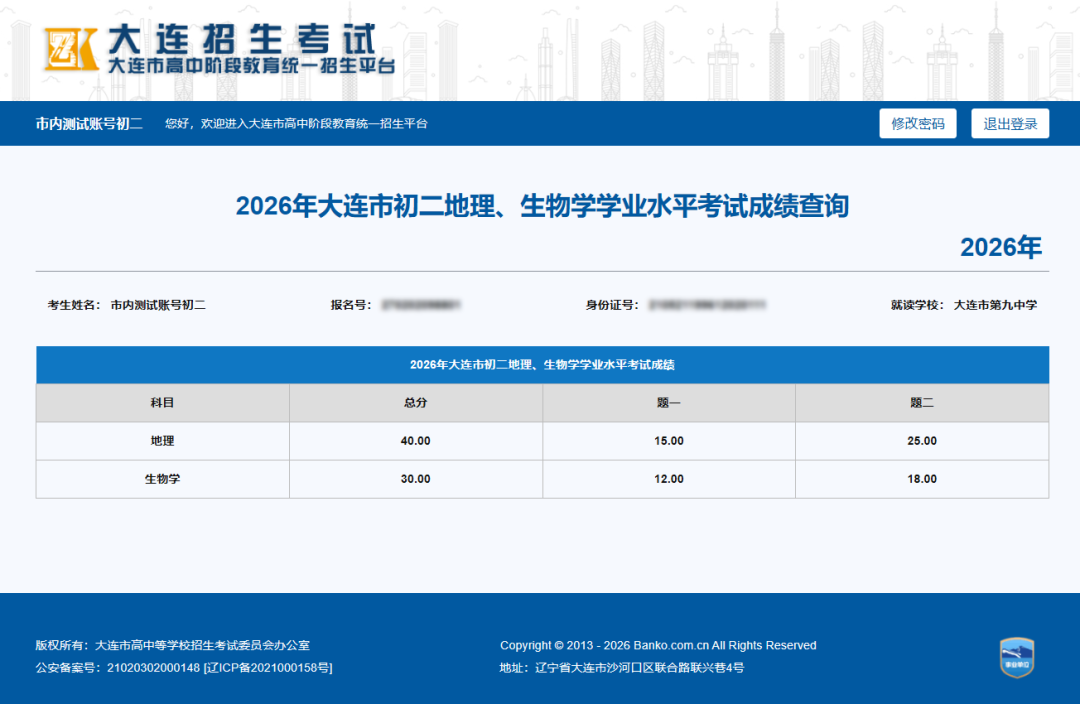Image resolution: width=1080 pixels, height=704 pixels.
Task: Click the school name 大连市第九中学
Action: click(995, 305)
